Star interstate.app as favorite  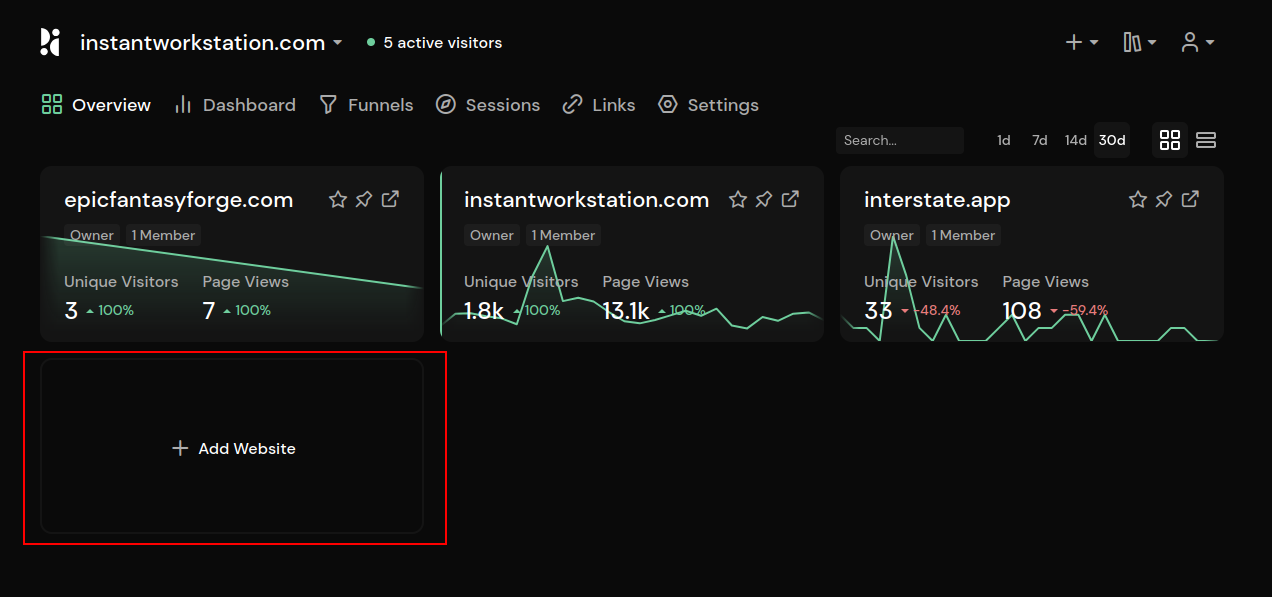pyautogui.click(x=1138, y=199)
